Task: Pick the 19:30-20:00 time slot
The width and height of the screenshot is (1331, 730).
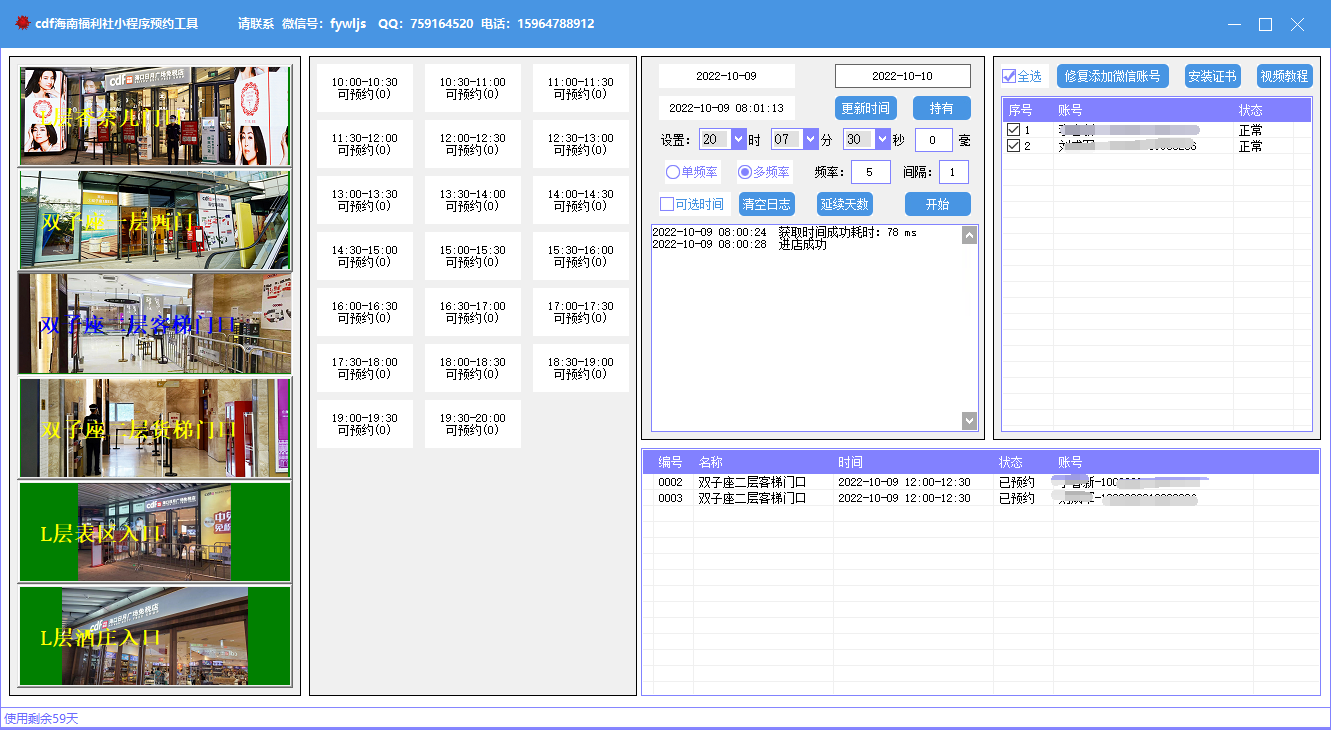Action: click(x=473, y=424)
